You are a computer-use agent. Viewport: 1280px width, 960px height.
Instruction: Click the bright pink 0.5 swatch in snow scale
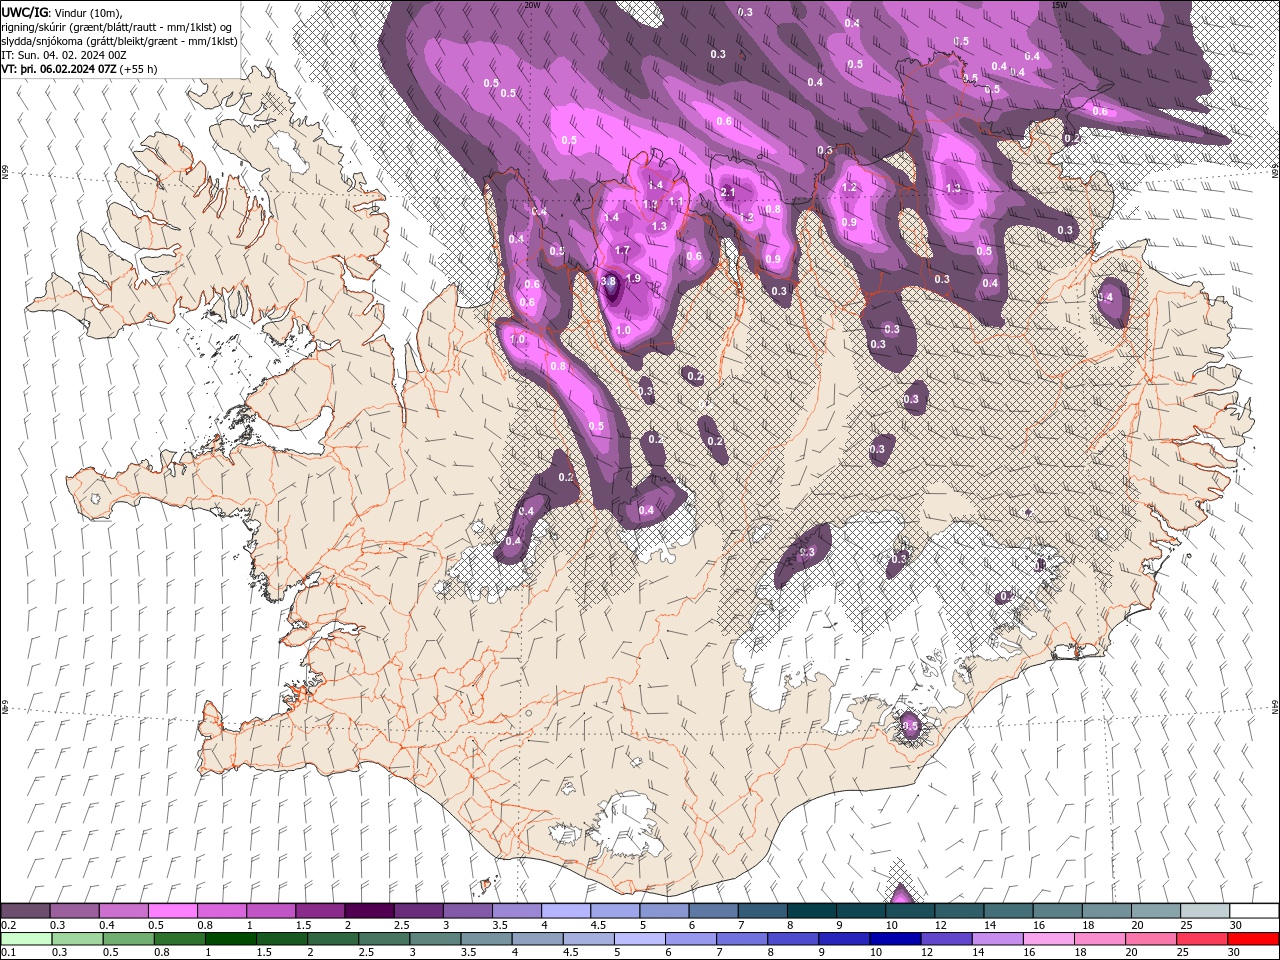pos(172,911)
